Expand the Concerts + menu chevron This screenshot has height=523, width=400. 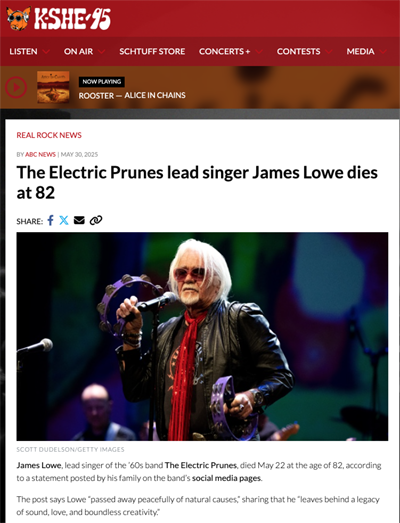(259, 52)
